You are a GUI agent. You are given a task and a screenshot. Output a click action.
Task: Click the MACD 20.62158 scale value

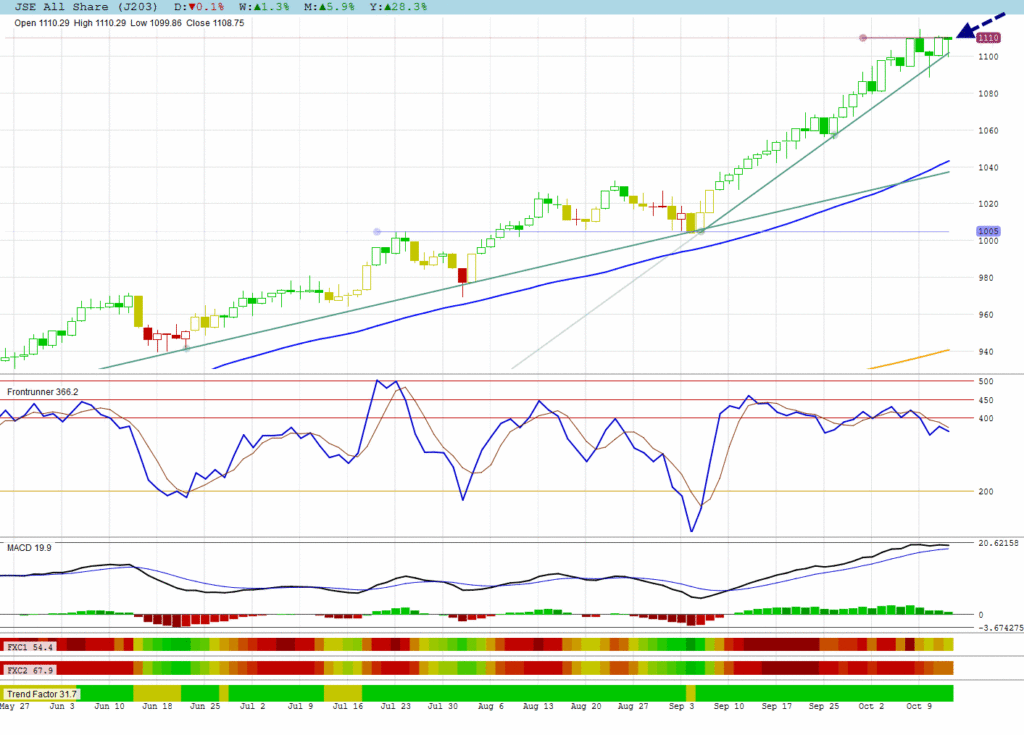pos(996,543)
